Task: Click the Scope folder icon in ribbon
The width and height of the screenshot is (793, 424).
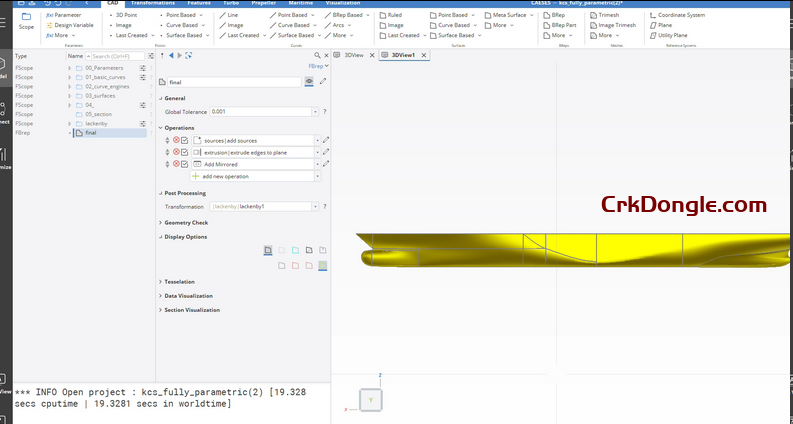Action: 26,17
